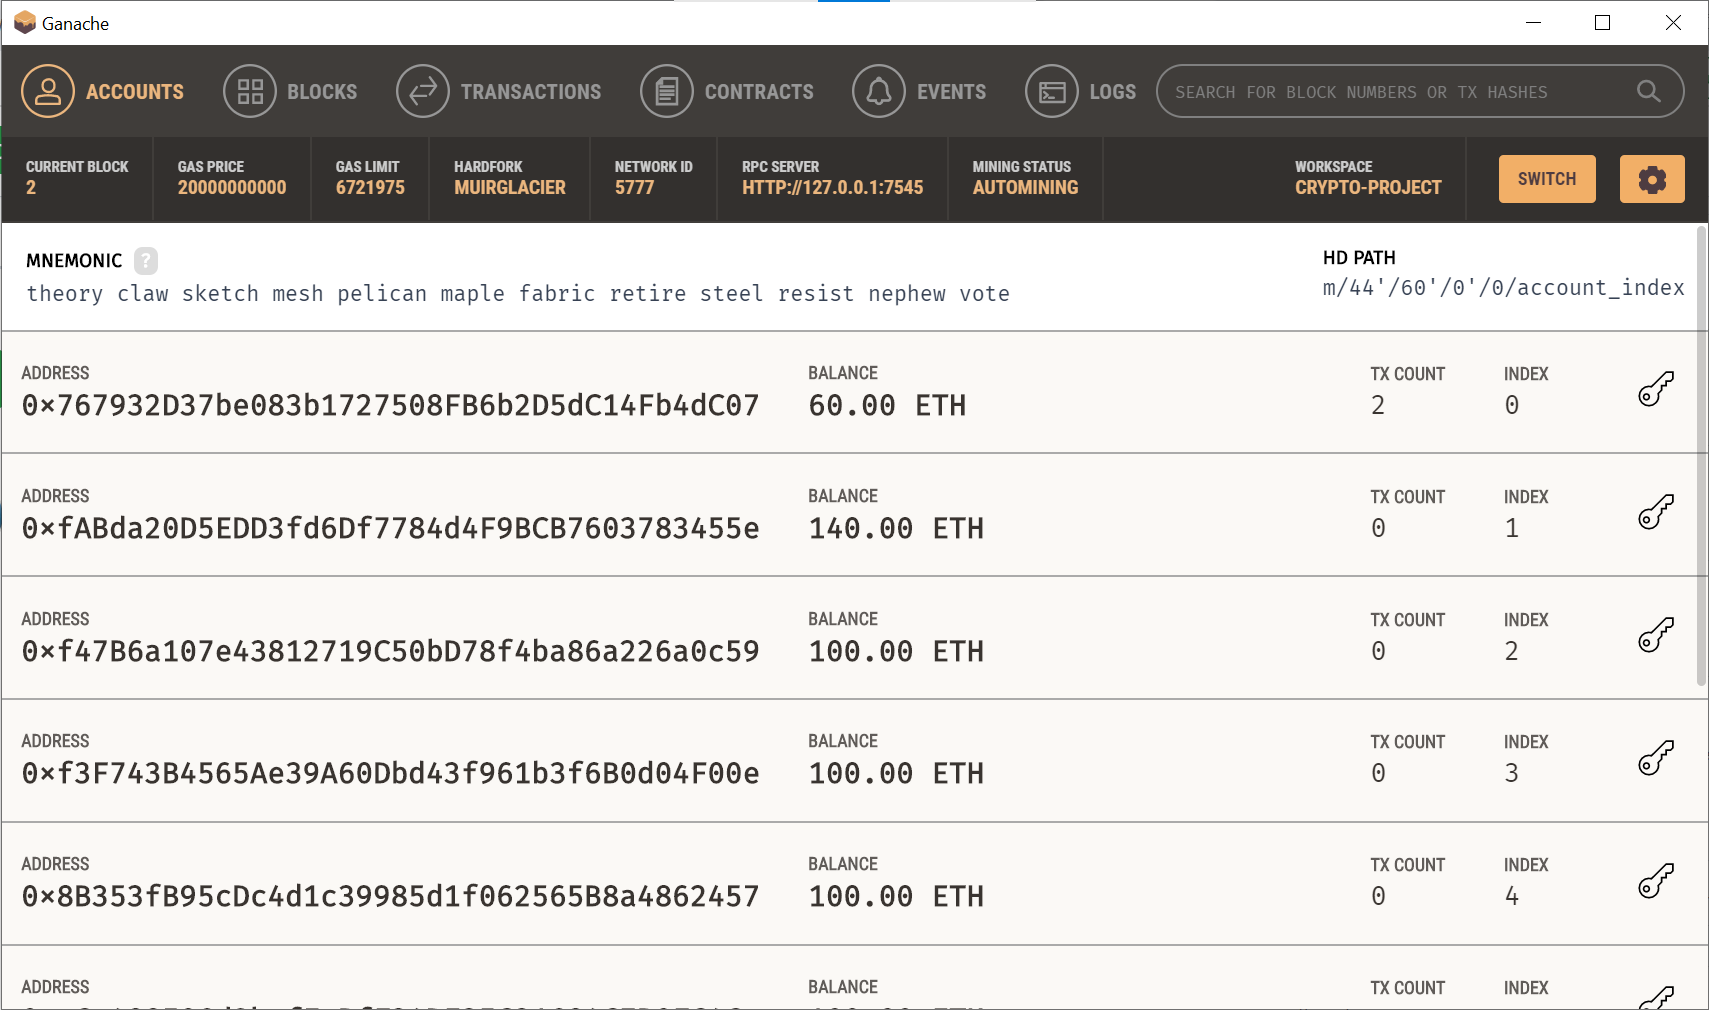Open Events via the bell icon
This screenshot has width=1709, height=1010.
click(x=878, y=91)
